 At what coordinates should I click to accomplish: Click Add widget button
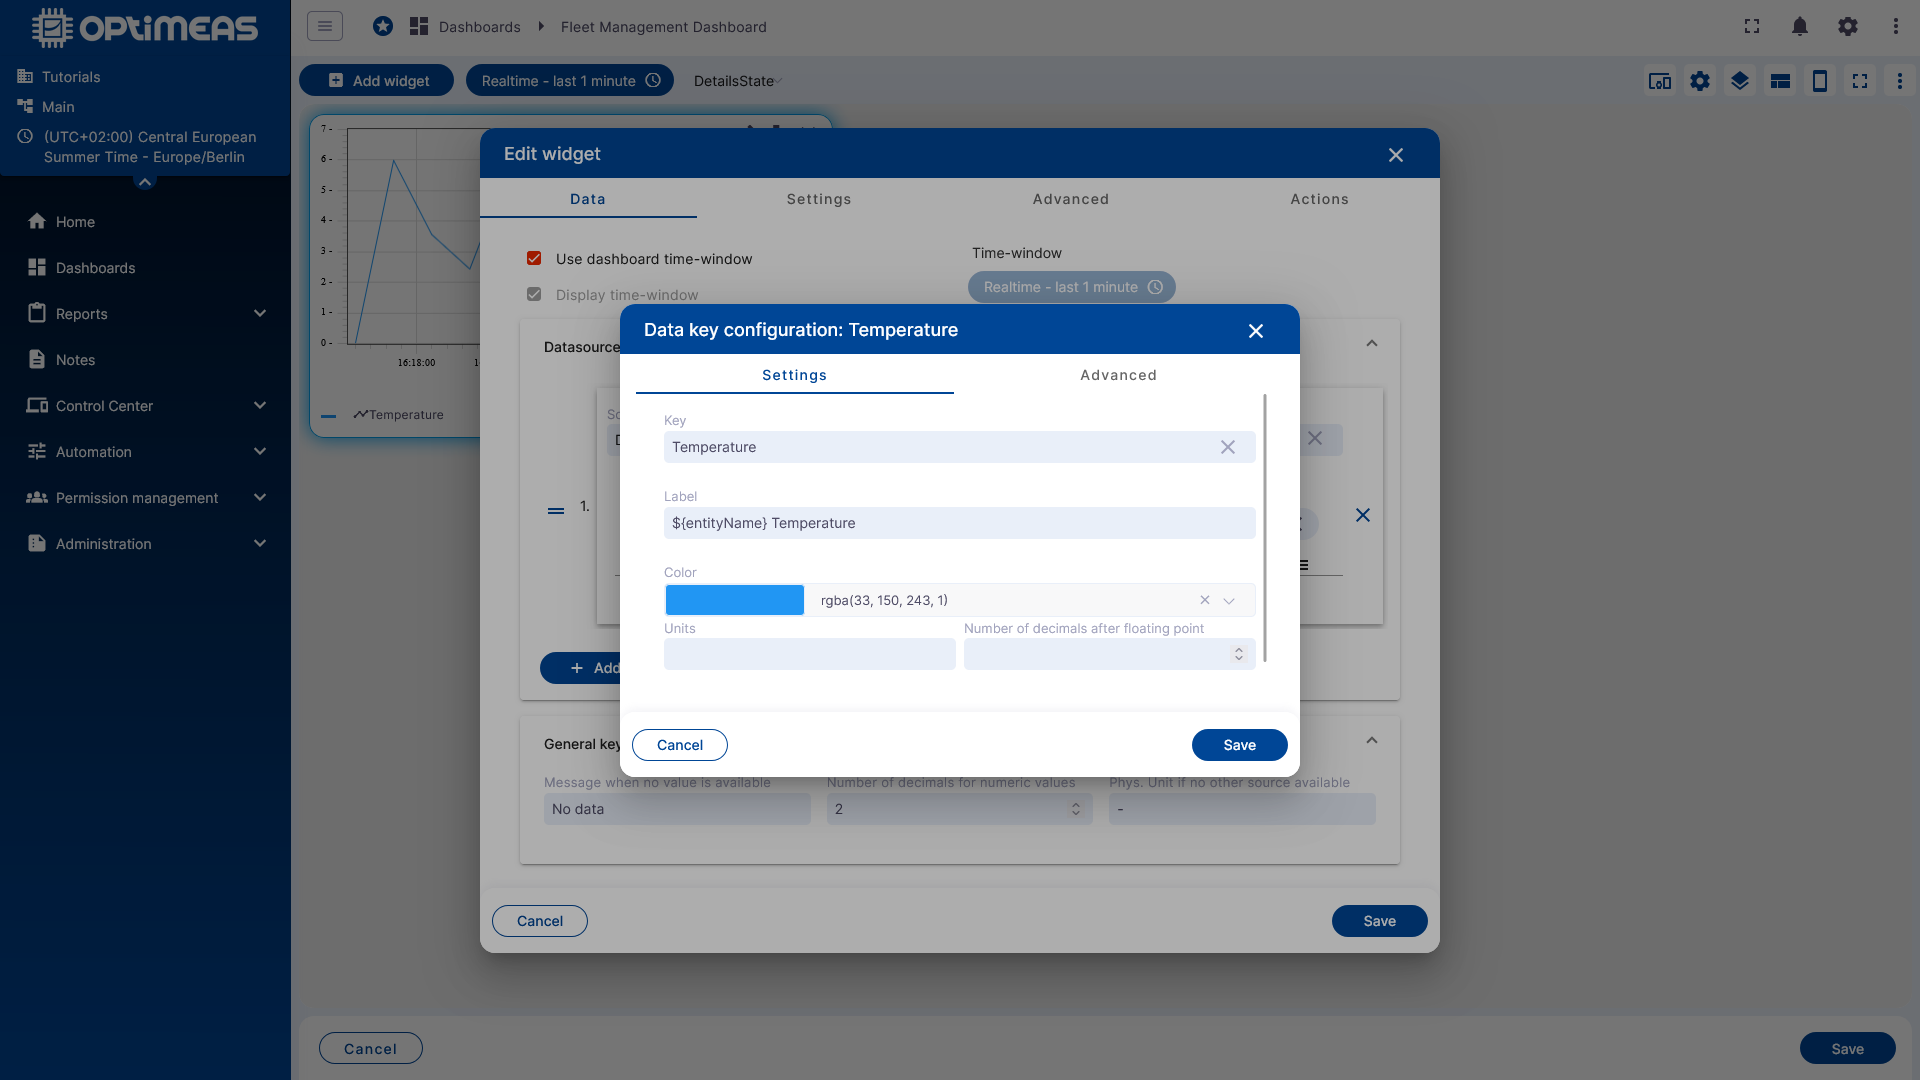point(377,81)
